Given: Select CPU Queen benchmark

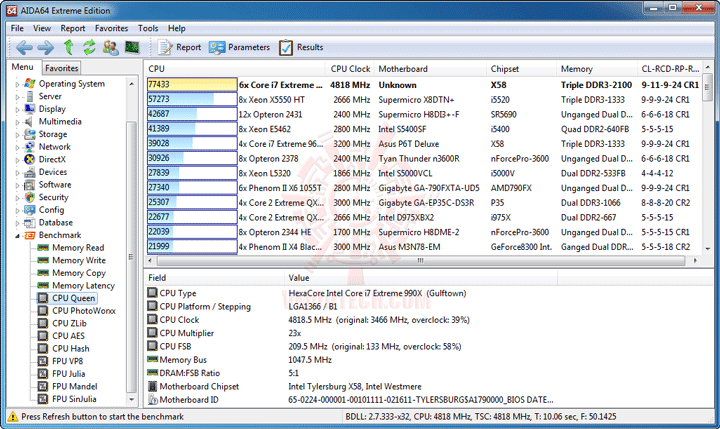Looking at the screenshot, I should coord(73,298).
